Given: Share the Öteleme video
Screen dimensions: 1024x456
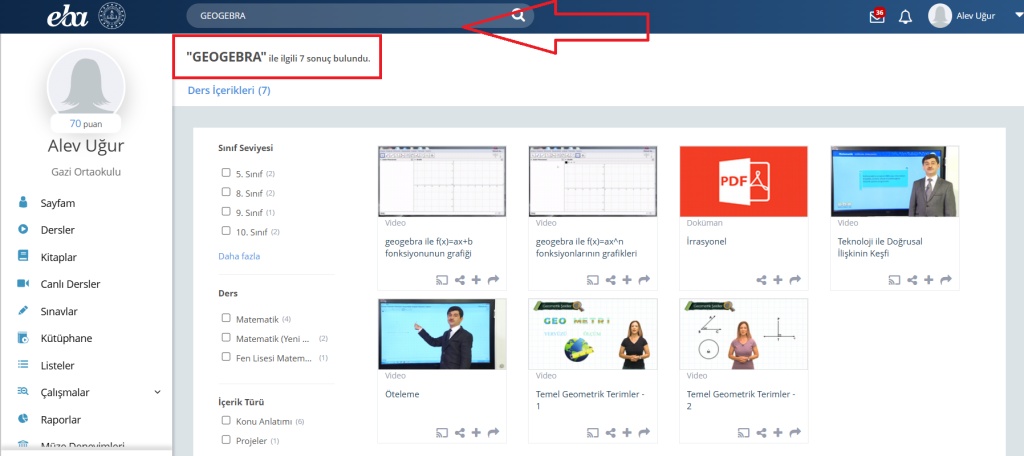Looking at the screenshot, I should pyautogui.click(x=460, y=432).
